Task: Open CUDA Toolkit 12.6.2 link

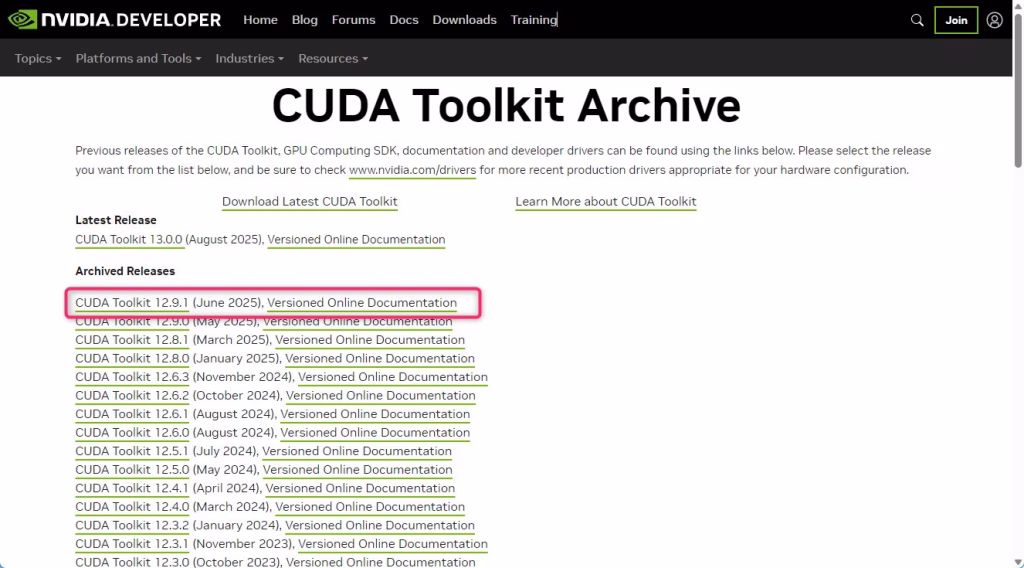Action: pos(132,396)
